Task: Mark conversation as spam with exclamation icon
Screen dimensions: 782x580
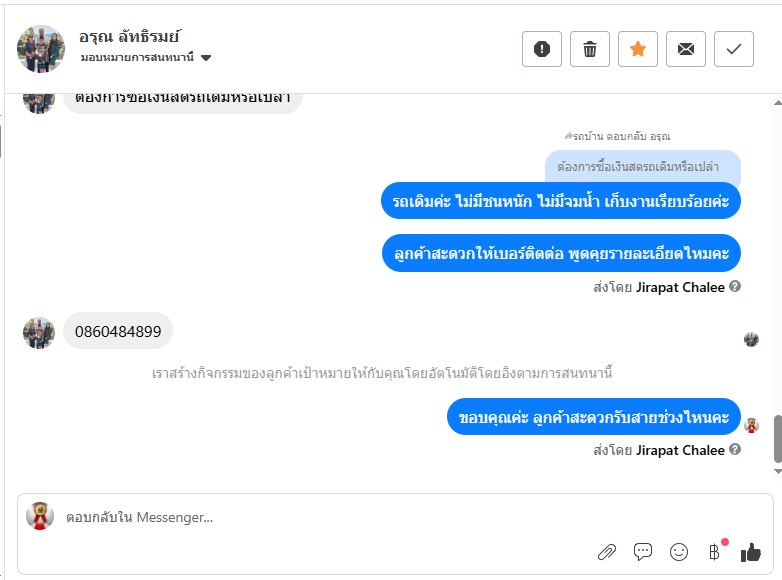Action: (x=542, y=49)
